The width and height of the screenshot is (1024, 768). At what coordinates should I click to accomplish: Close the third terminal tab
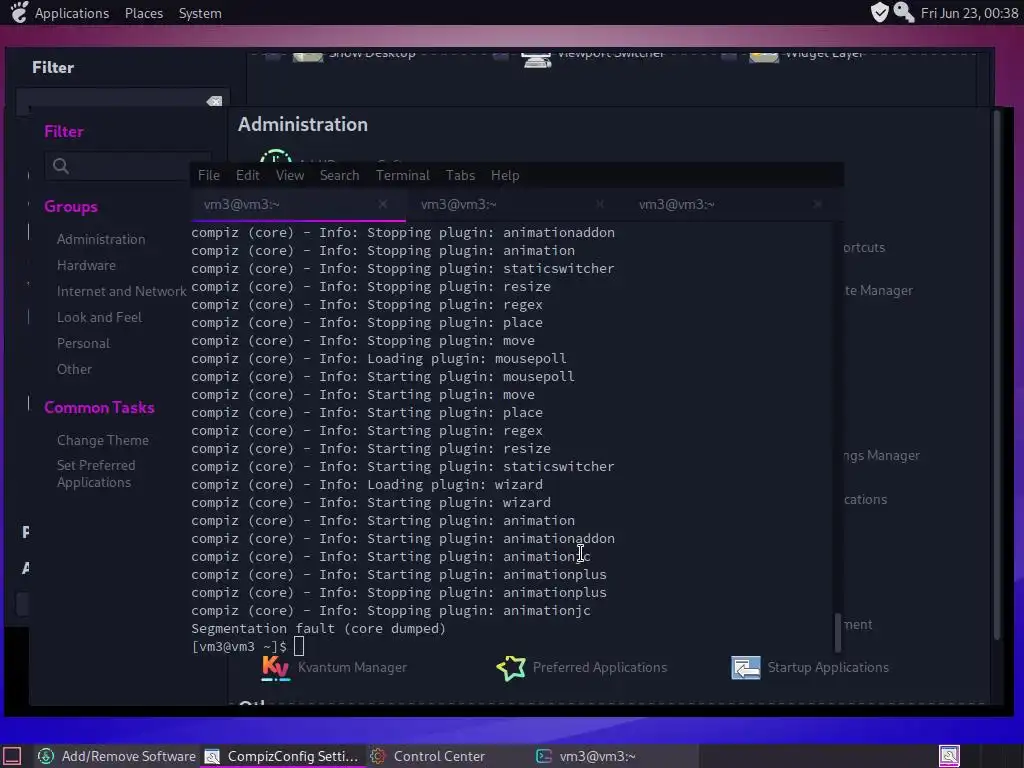tap(817, 204)
